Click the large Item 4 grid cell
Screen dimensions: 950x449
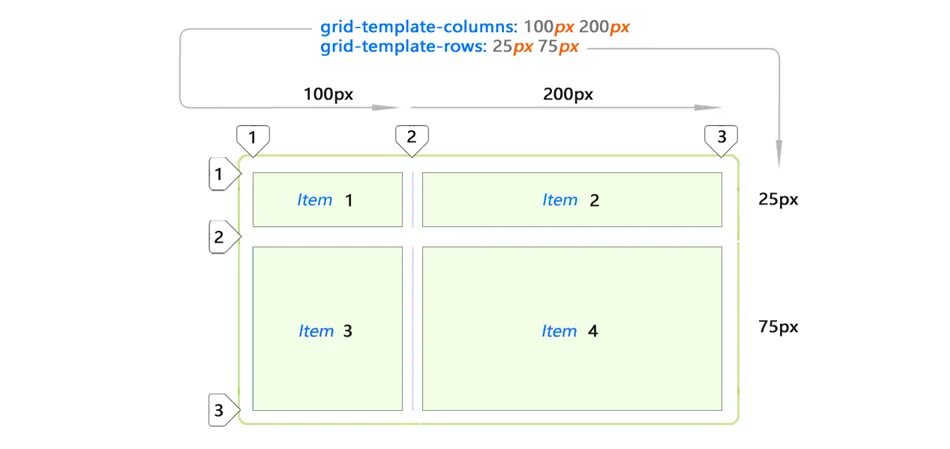pyautogui.click(x=571, y=330)
